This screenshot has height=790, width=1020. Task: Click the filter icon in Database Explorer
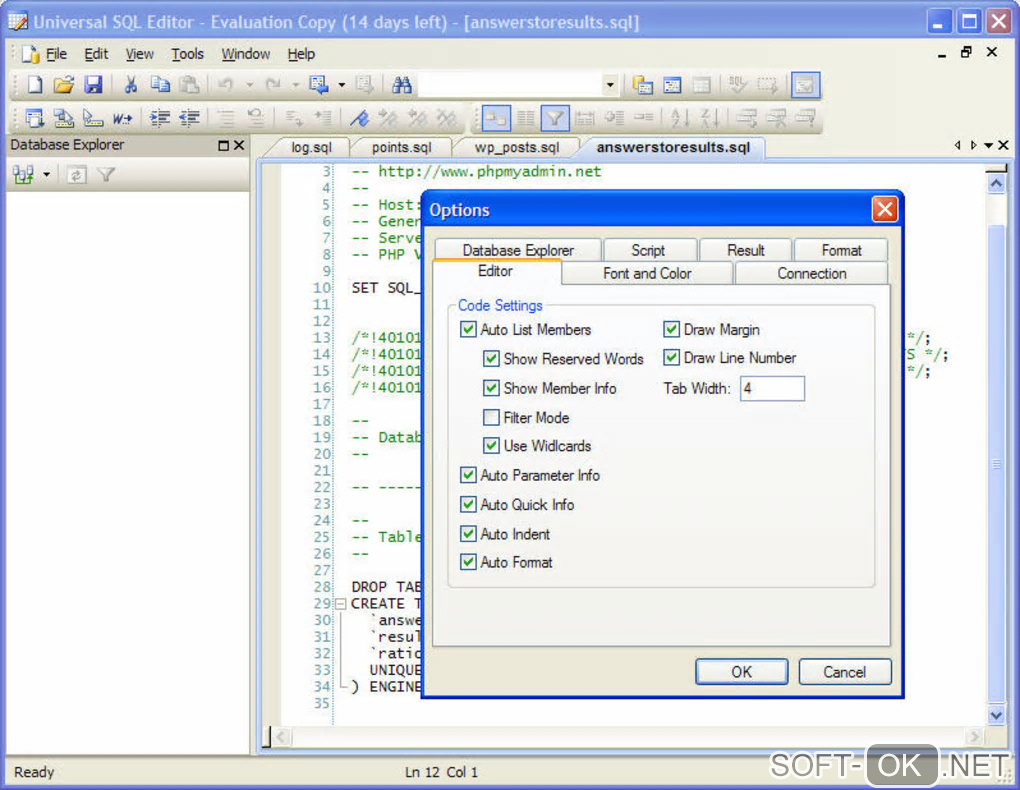[105, 174]
